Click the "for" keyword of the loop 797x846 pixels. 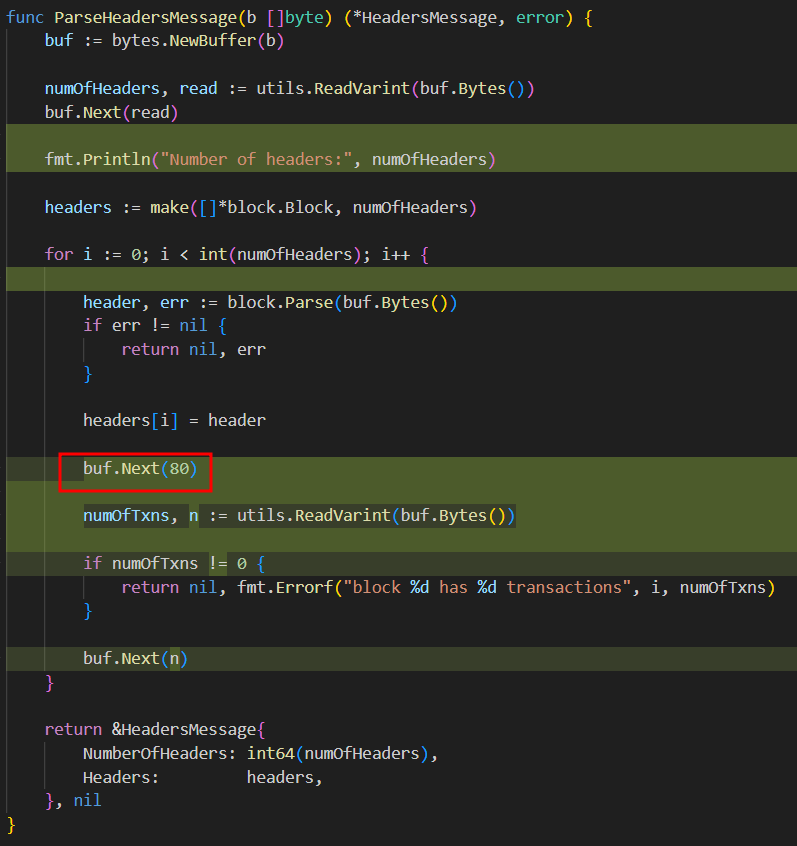coord(59,255)
